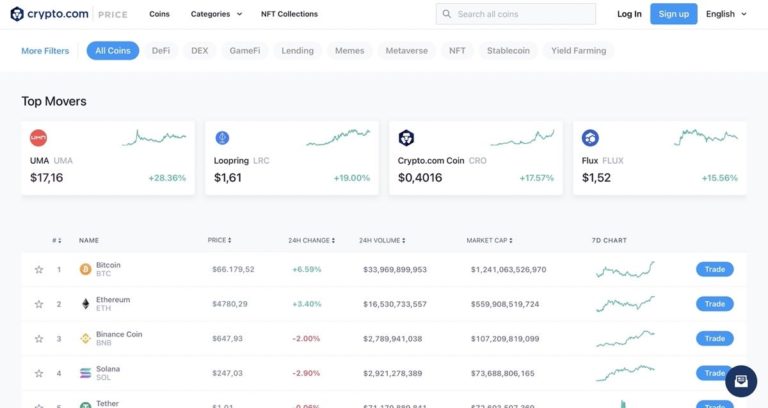Open Bitcoin 7D chart sparkline
The image size is (768, 408).
pos(625,269)
